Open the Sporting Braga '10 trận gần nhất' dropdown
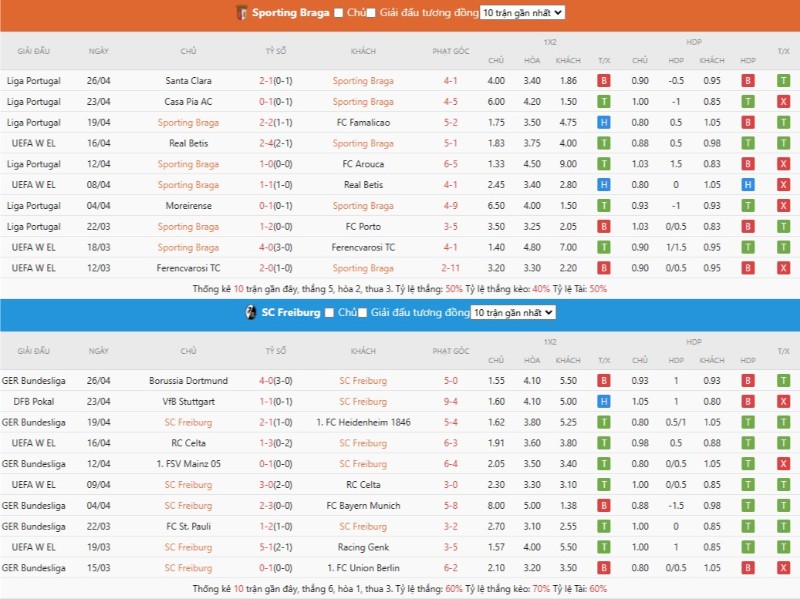 pyautogui.click(x=522, y=13)
